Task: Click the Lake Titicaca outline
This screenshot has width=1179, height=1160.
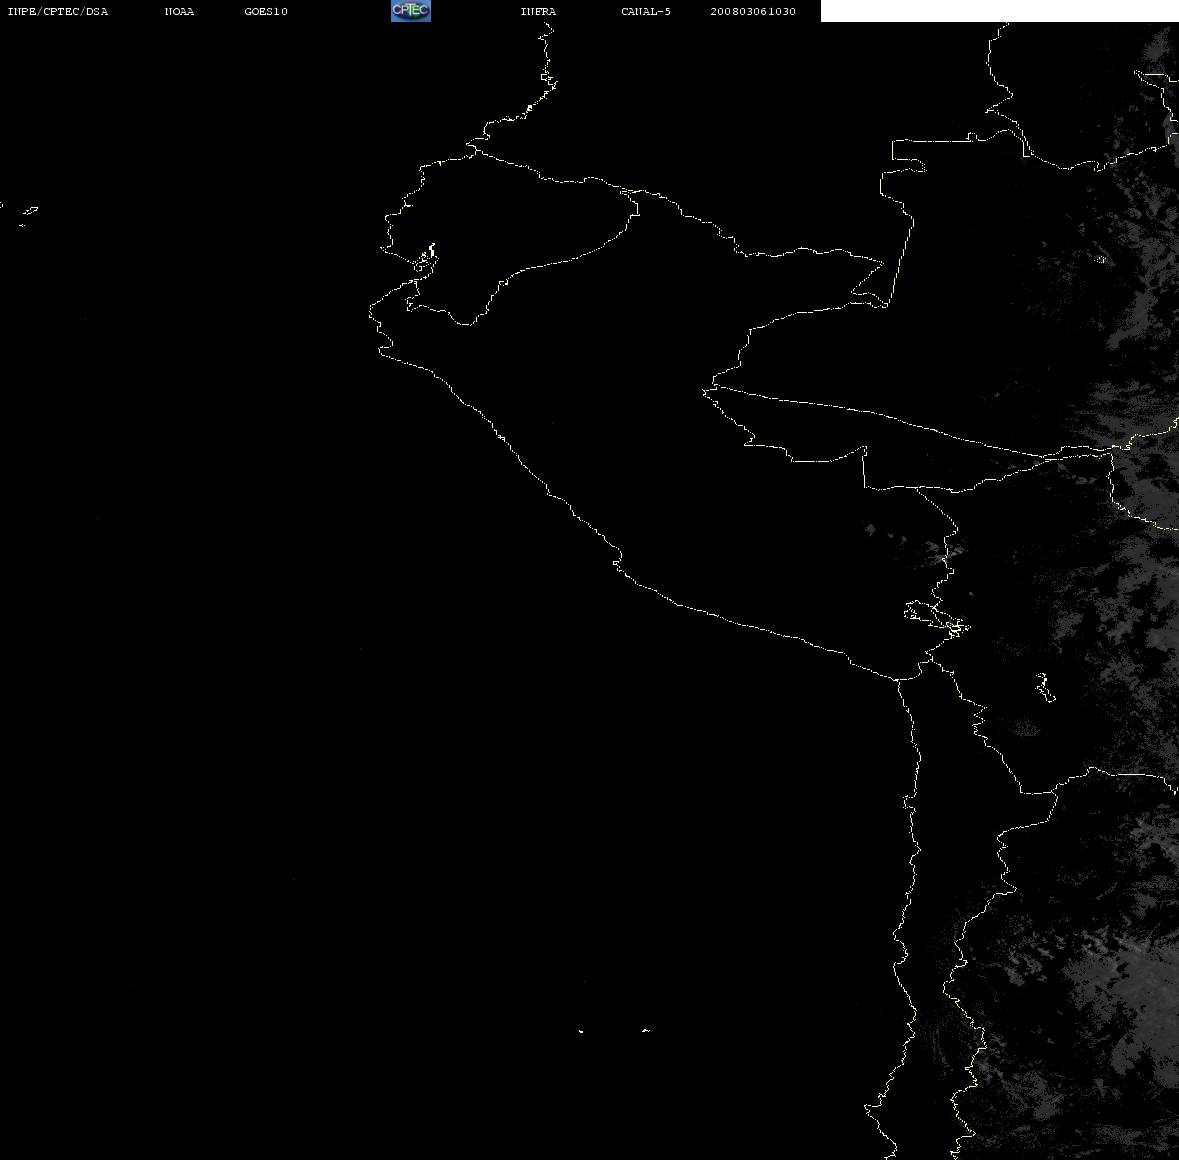Action: [937, 618]
